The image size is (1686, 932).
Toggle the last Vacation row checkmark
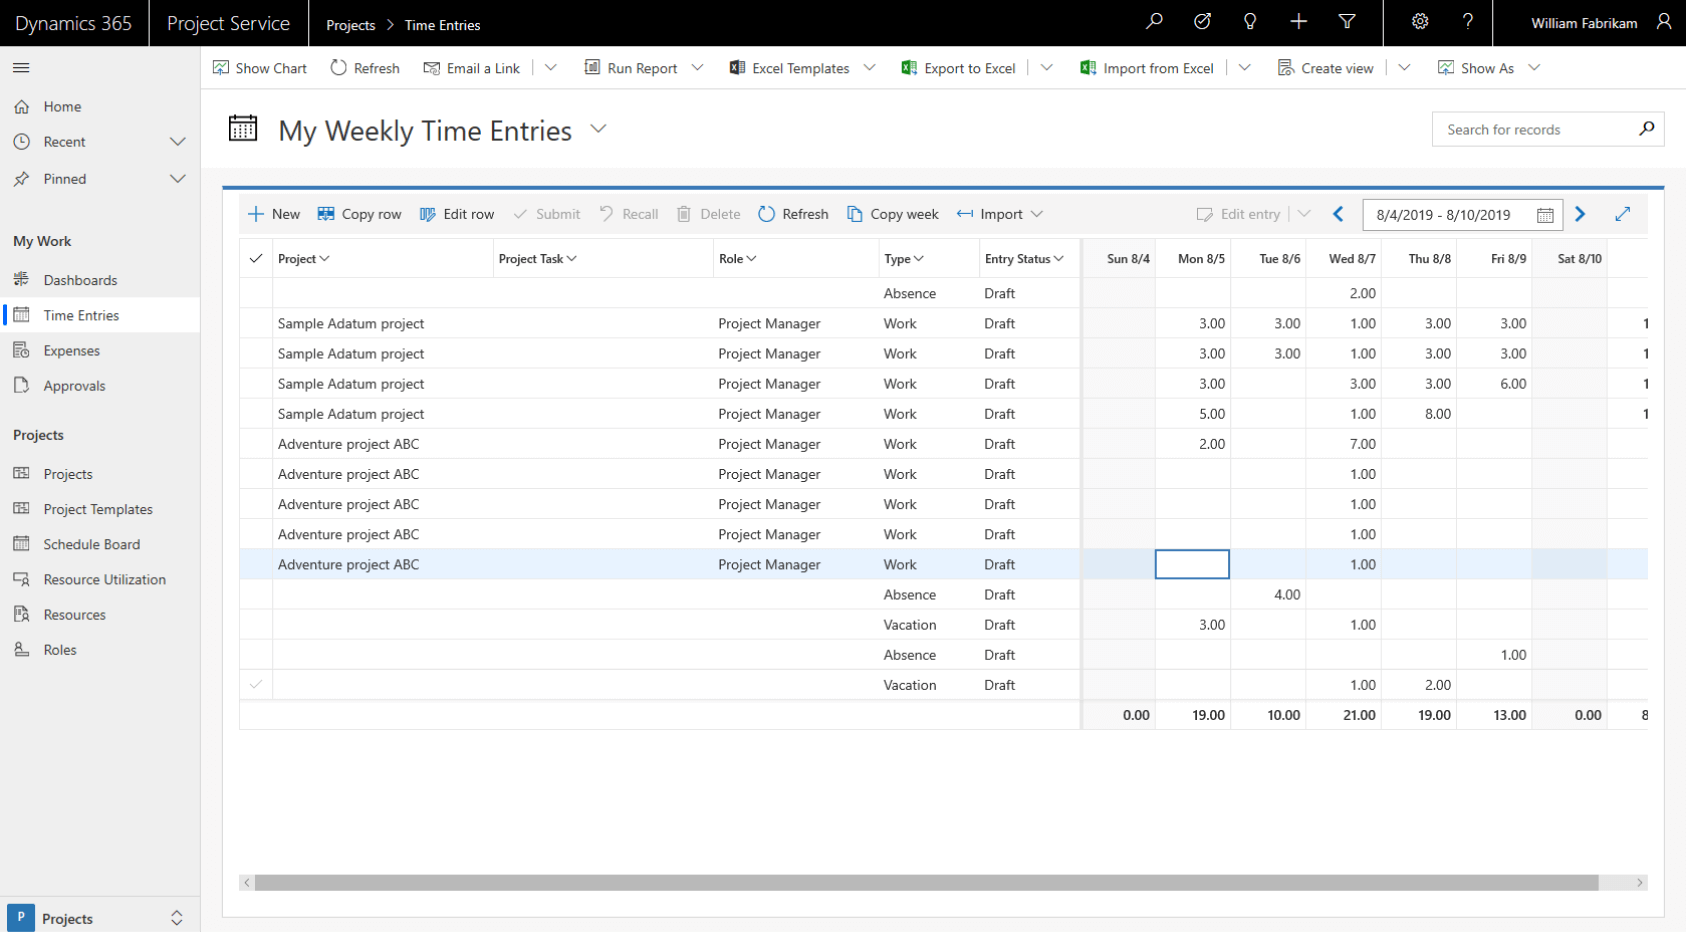256,685
